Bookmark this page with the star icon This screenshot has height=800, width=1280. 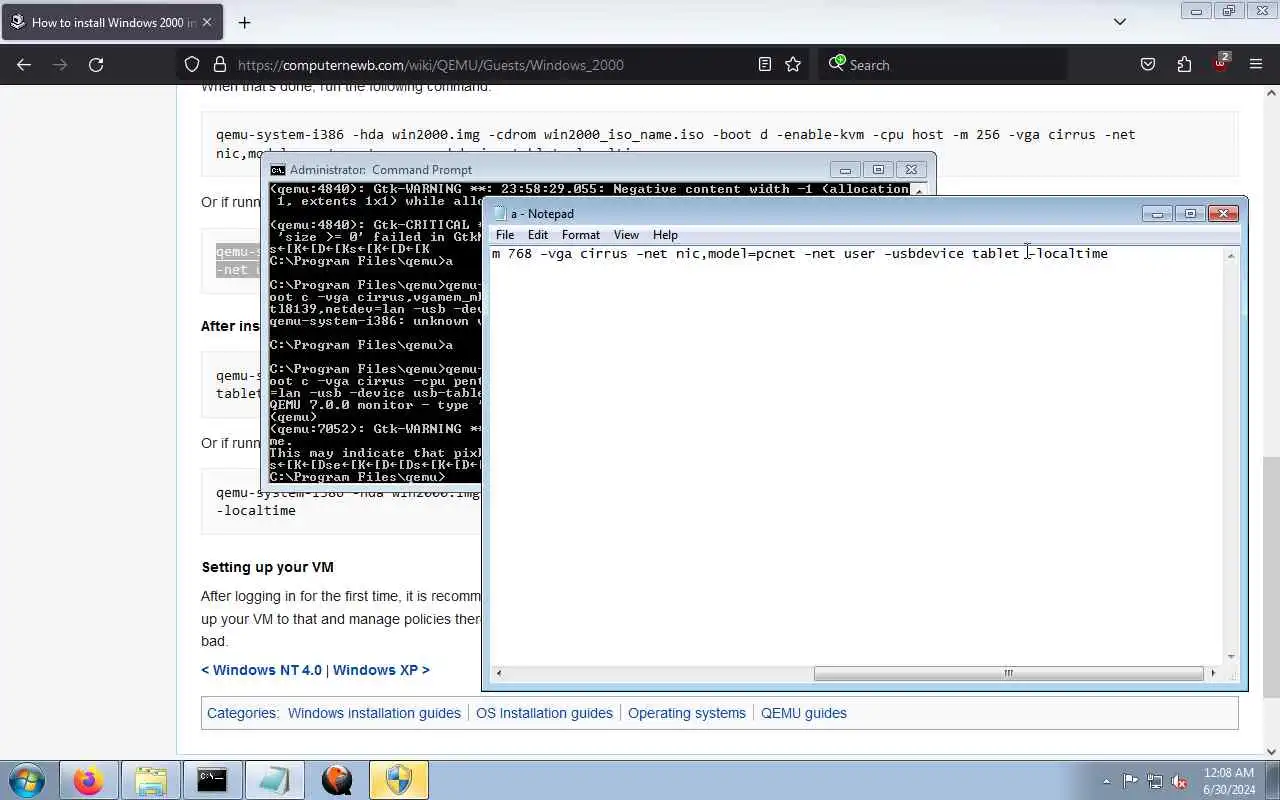[x=793, y=64]
